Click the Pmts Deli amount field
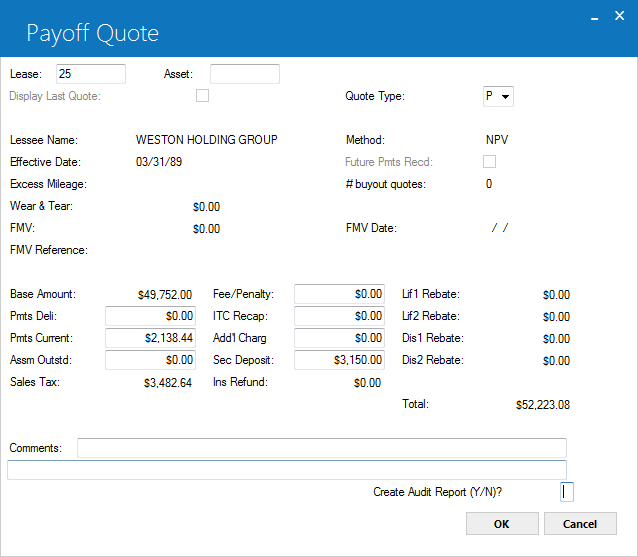The width and height of the screenshot is (638, 557). [x=150, y=316]
